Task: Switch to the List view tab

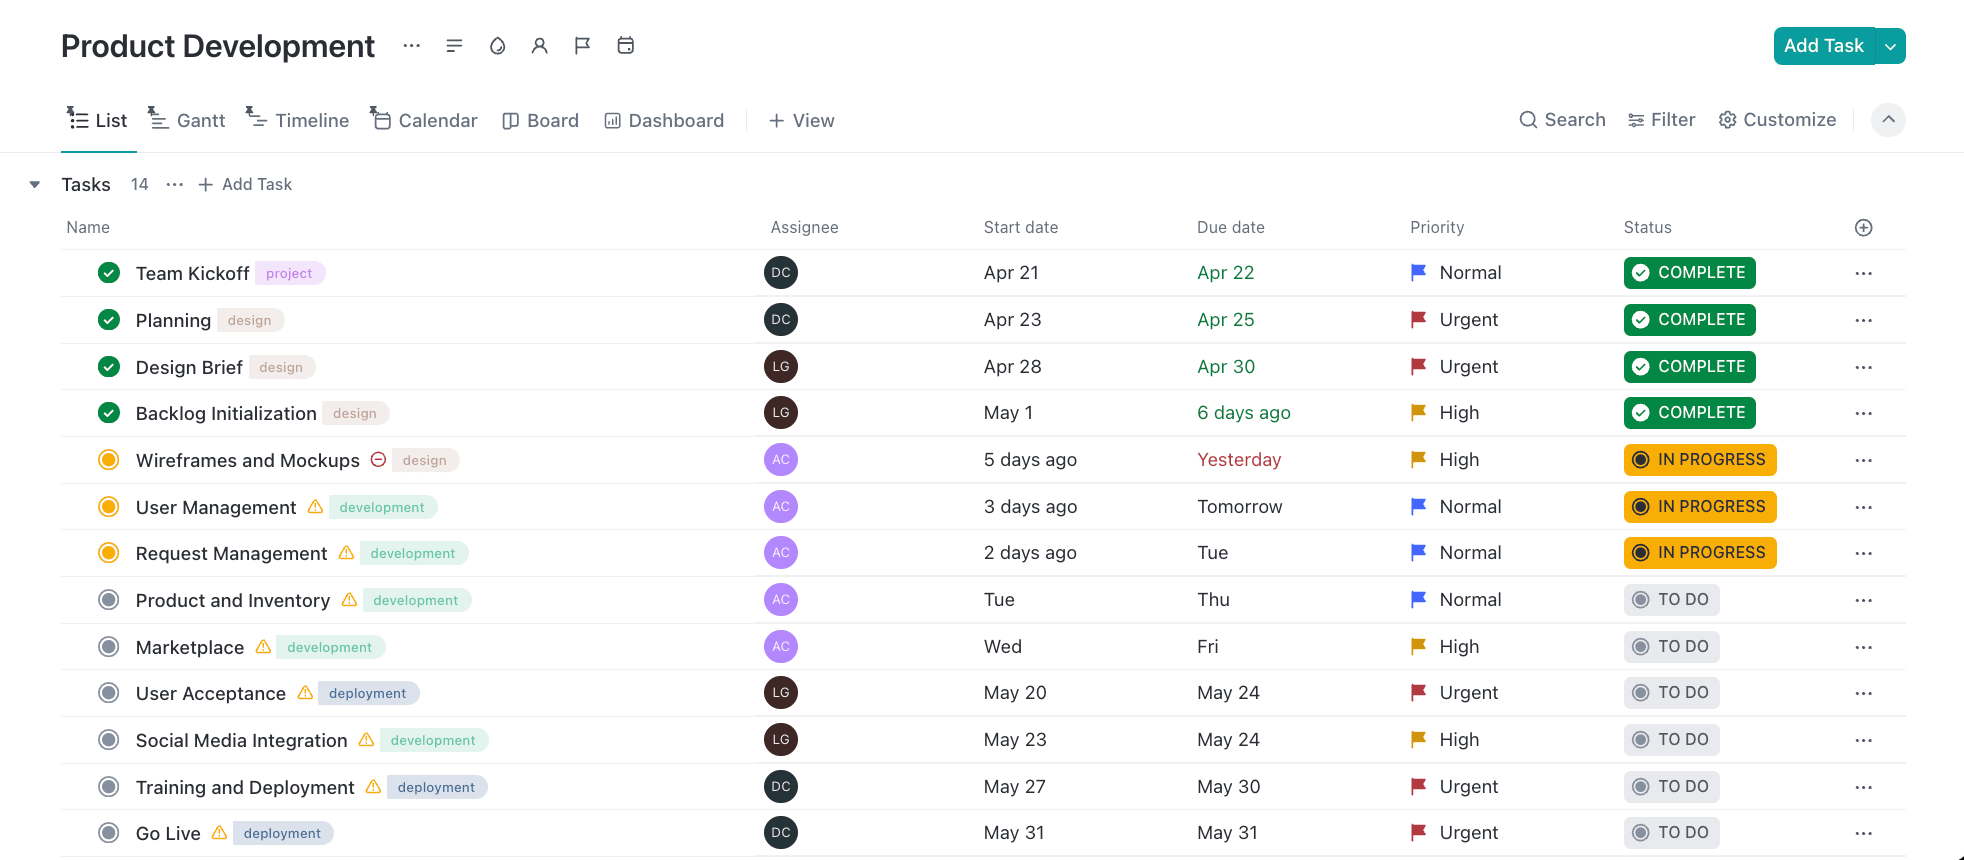Action: (97, 120)
